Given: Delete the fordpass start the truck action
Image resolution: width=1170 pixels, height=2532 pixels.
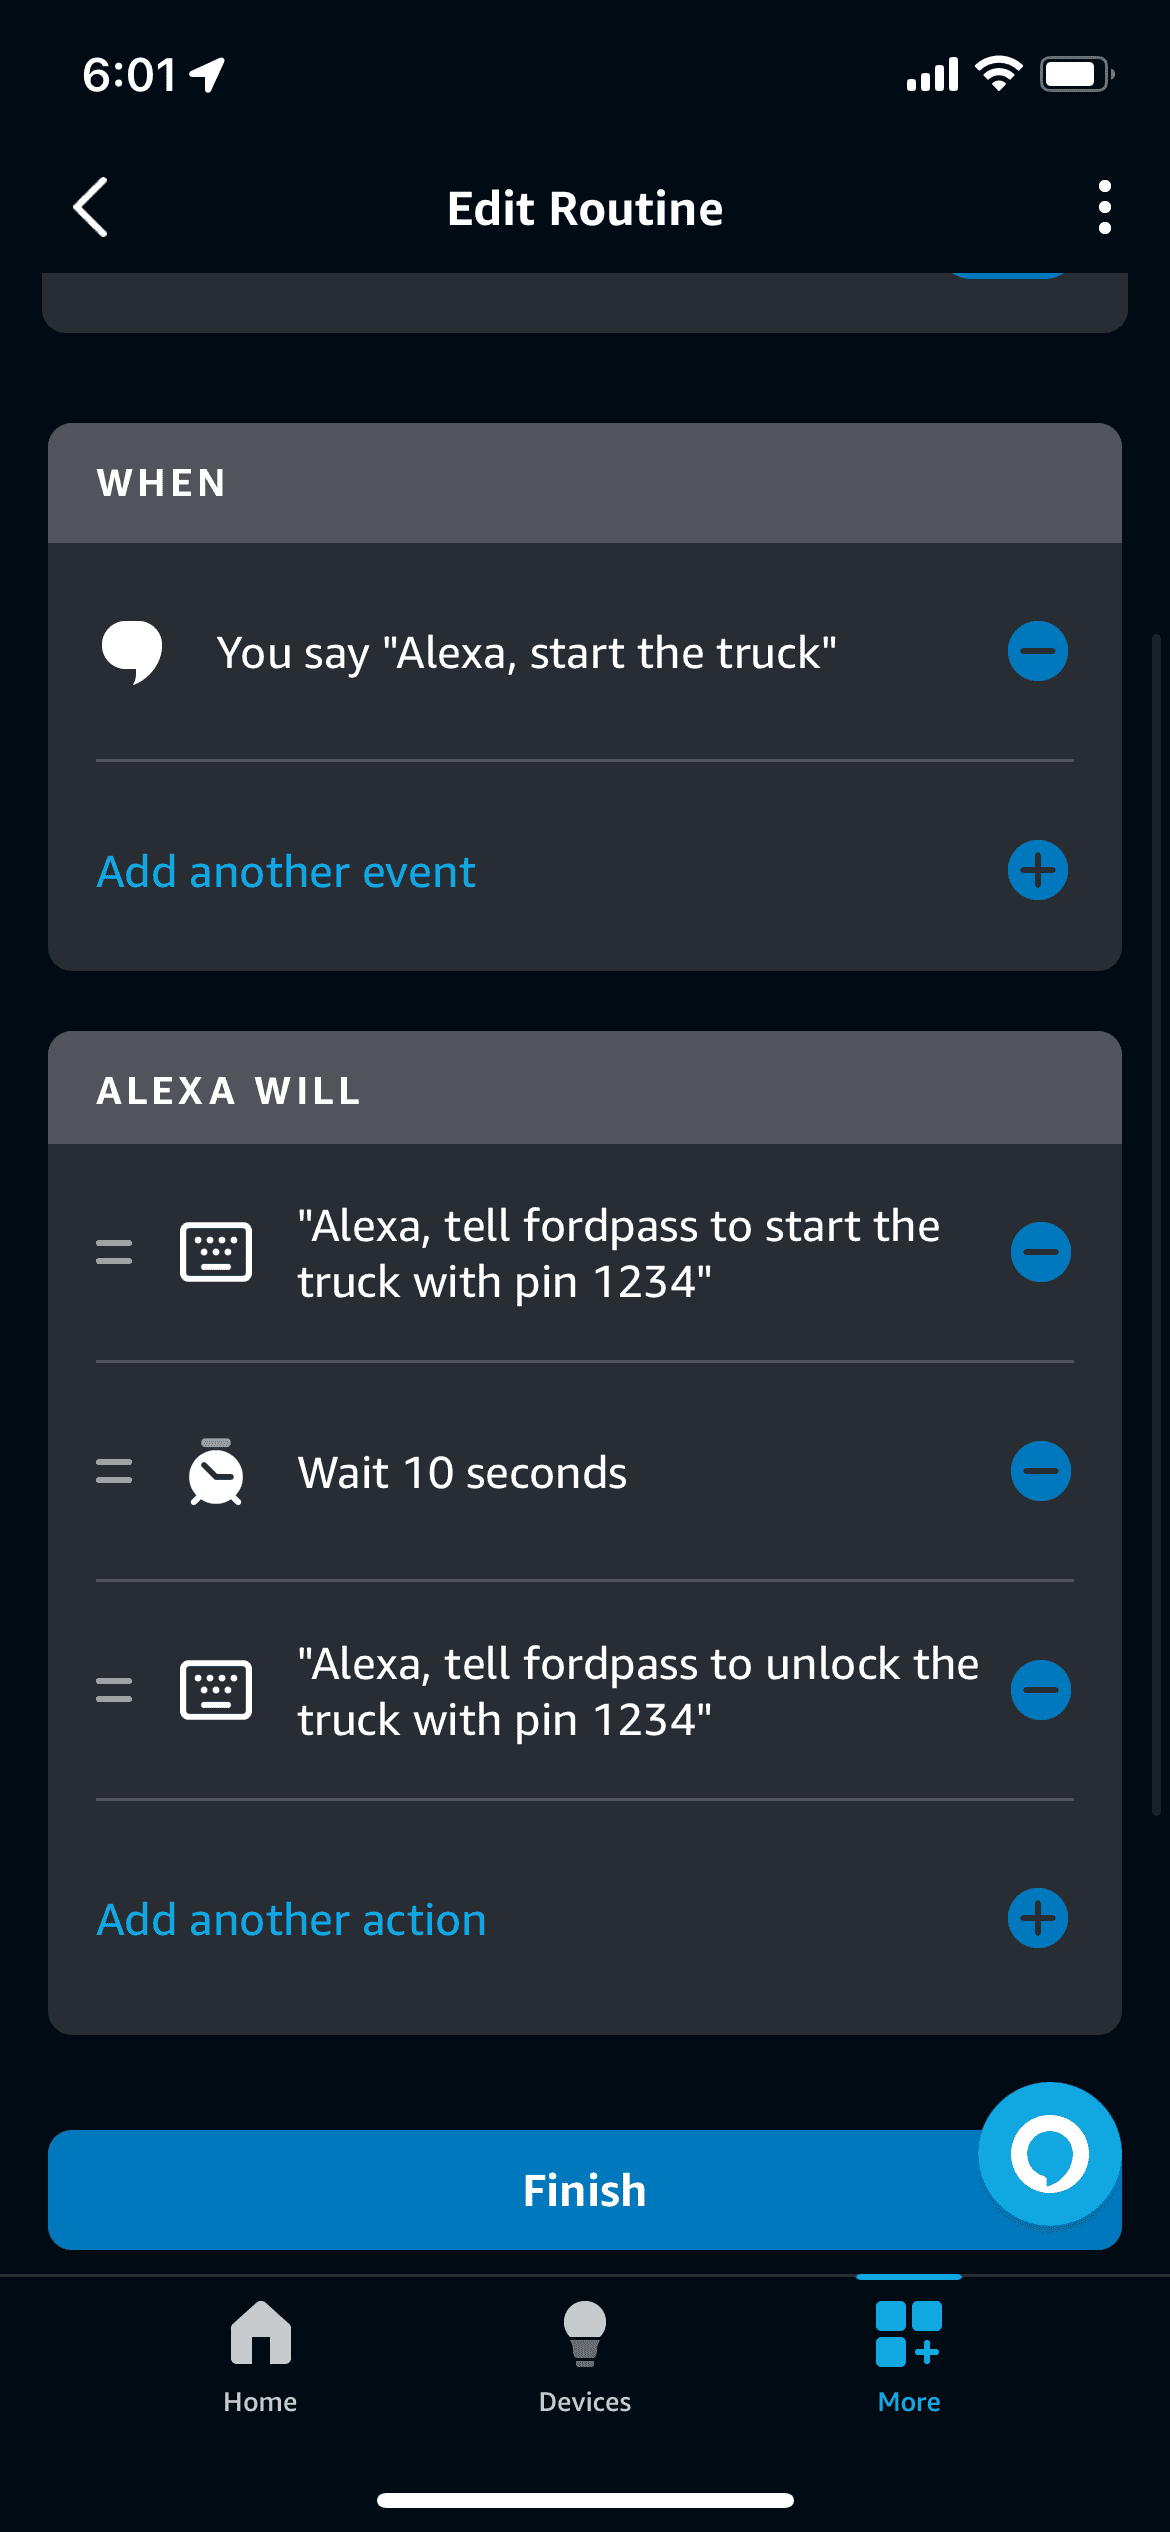Looking at the screenshot, I should click(1040, 1252).
